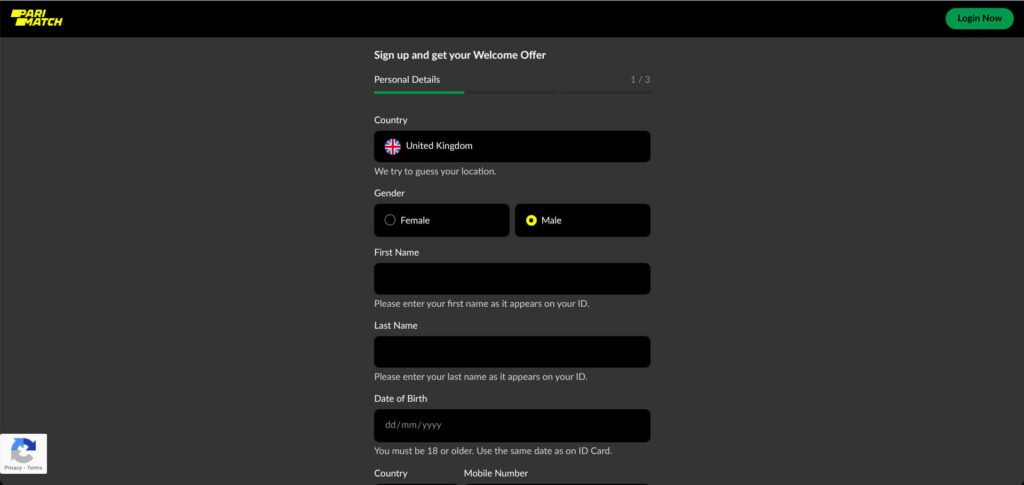The height and width of the screenshot is (485, 1024).
Task: Click the '1 / 3' step counter
Action: [640, 80]
